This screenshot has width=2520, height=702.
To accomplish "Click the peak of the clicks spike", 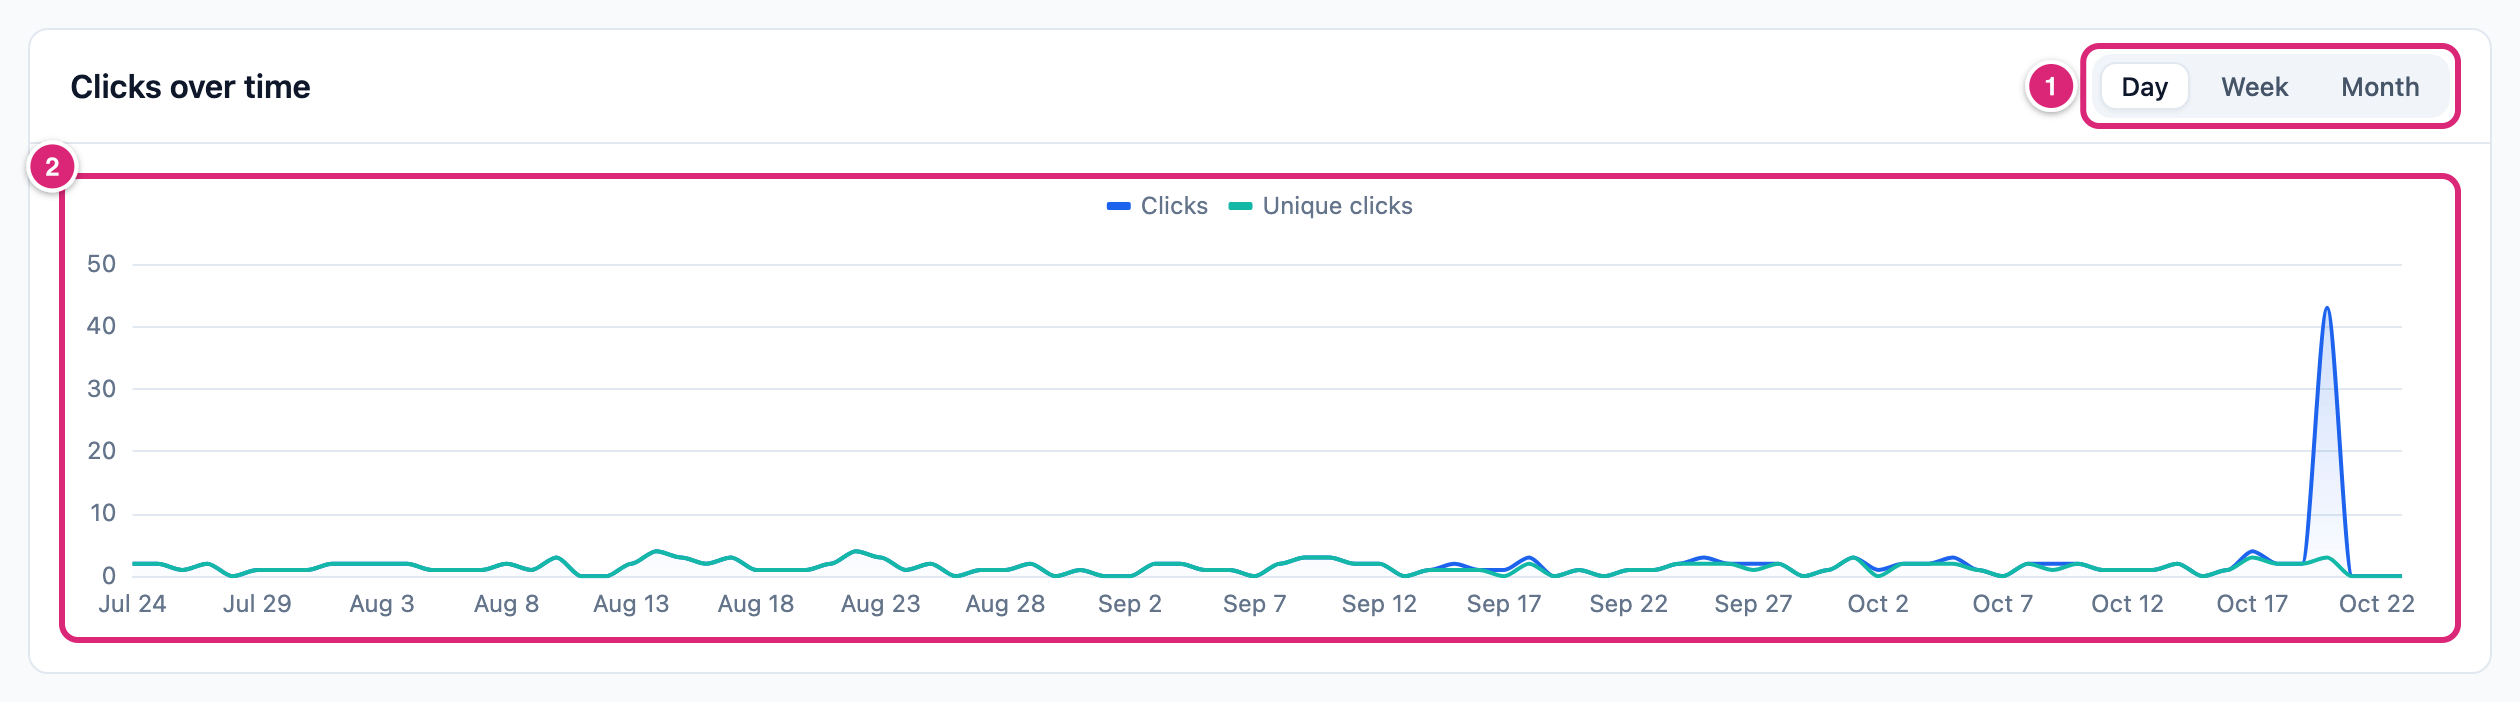I will point(2327,309).
